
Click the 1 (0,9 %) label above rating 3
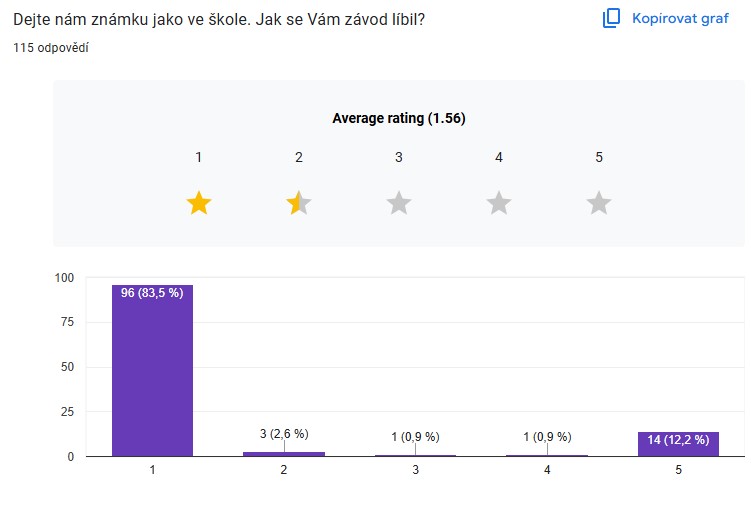click(415, 436)
